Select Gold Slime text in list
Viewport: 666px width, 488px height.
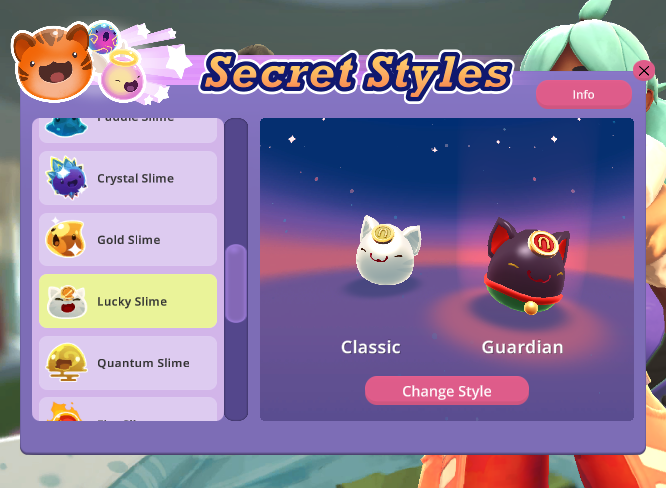coord(129,240)
